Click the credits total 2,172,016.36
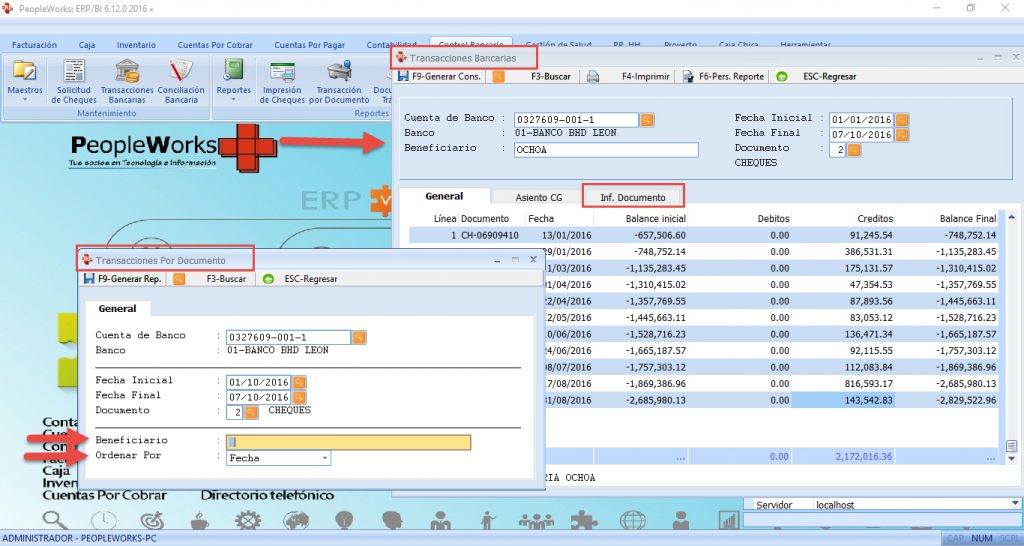 [863, 457]
